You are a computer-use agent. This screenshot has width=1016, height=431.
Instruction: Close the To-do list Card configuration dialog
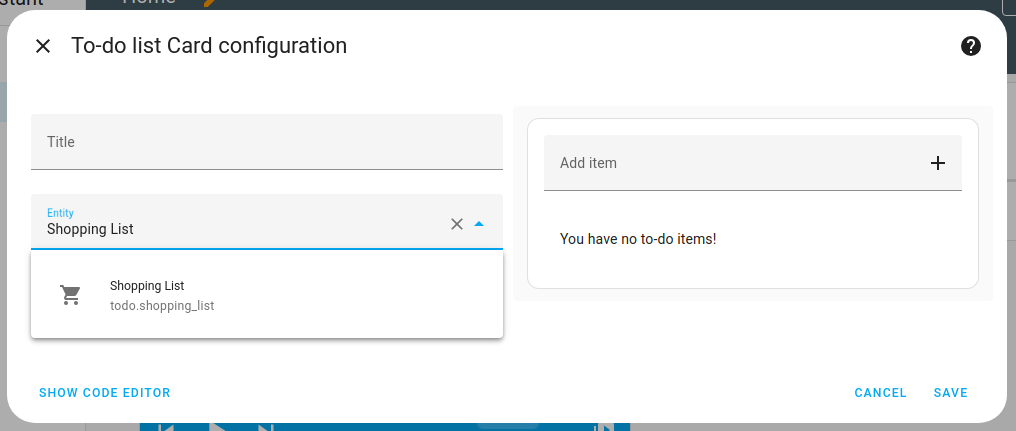42,46
